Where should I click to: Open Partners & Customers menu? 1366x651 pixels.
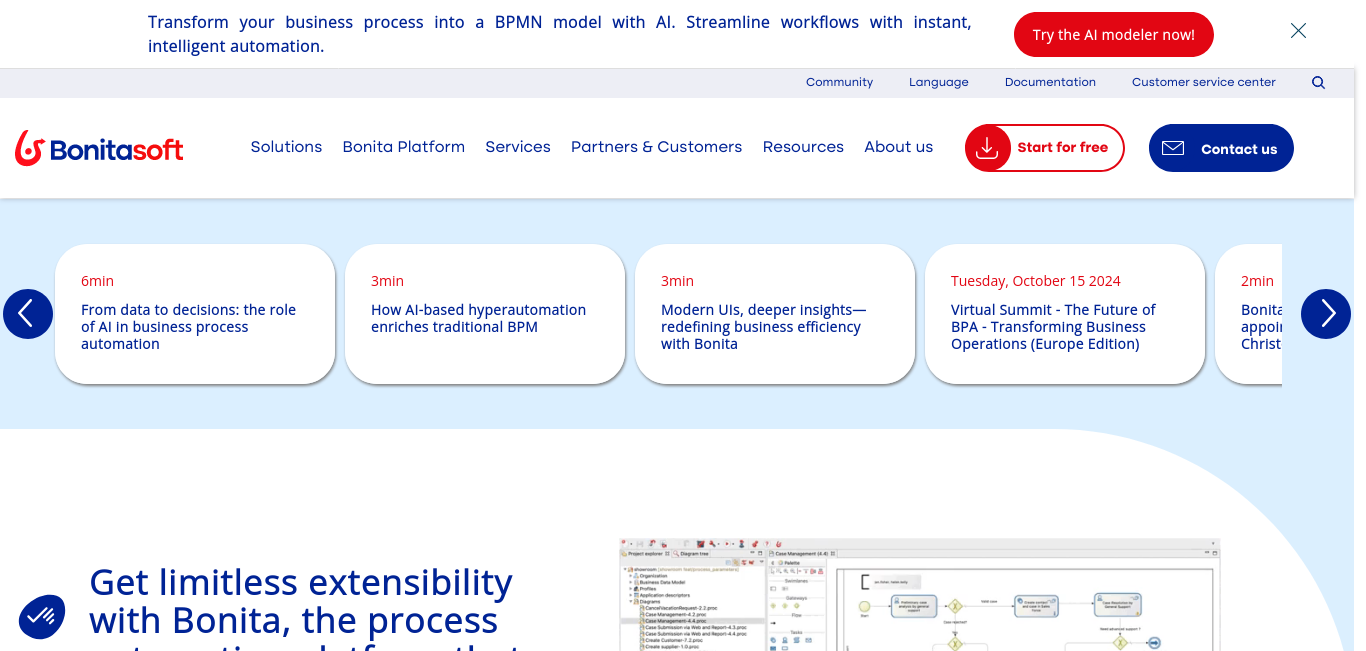(x=656, y=147)
